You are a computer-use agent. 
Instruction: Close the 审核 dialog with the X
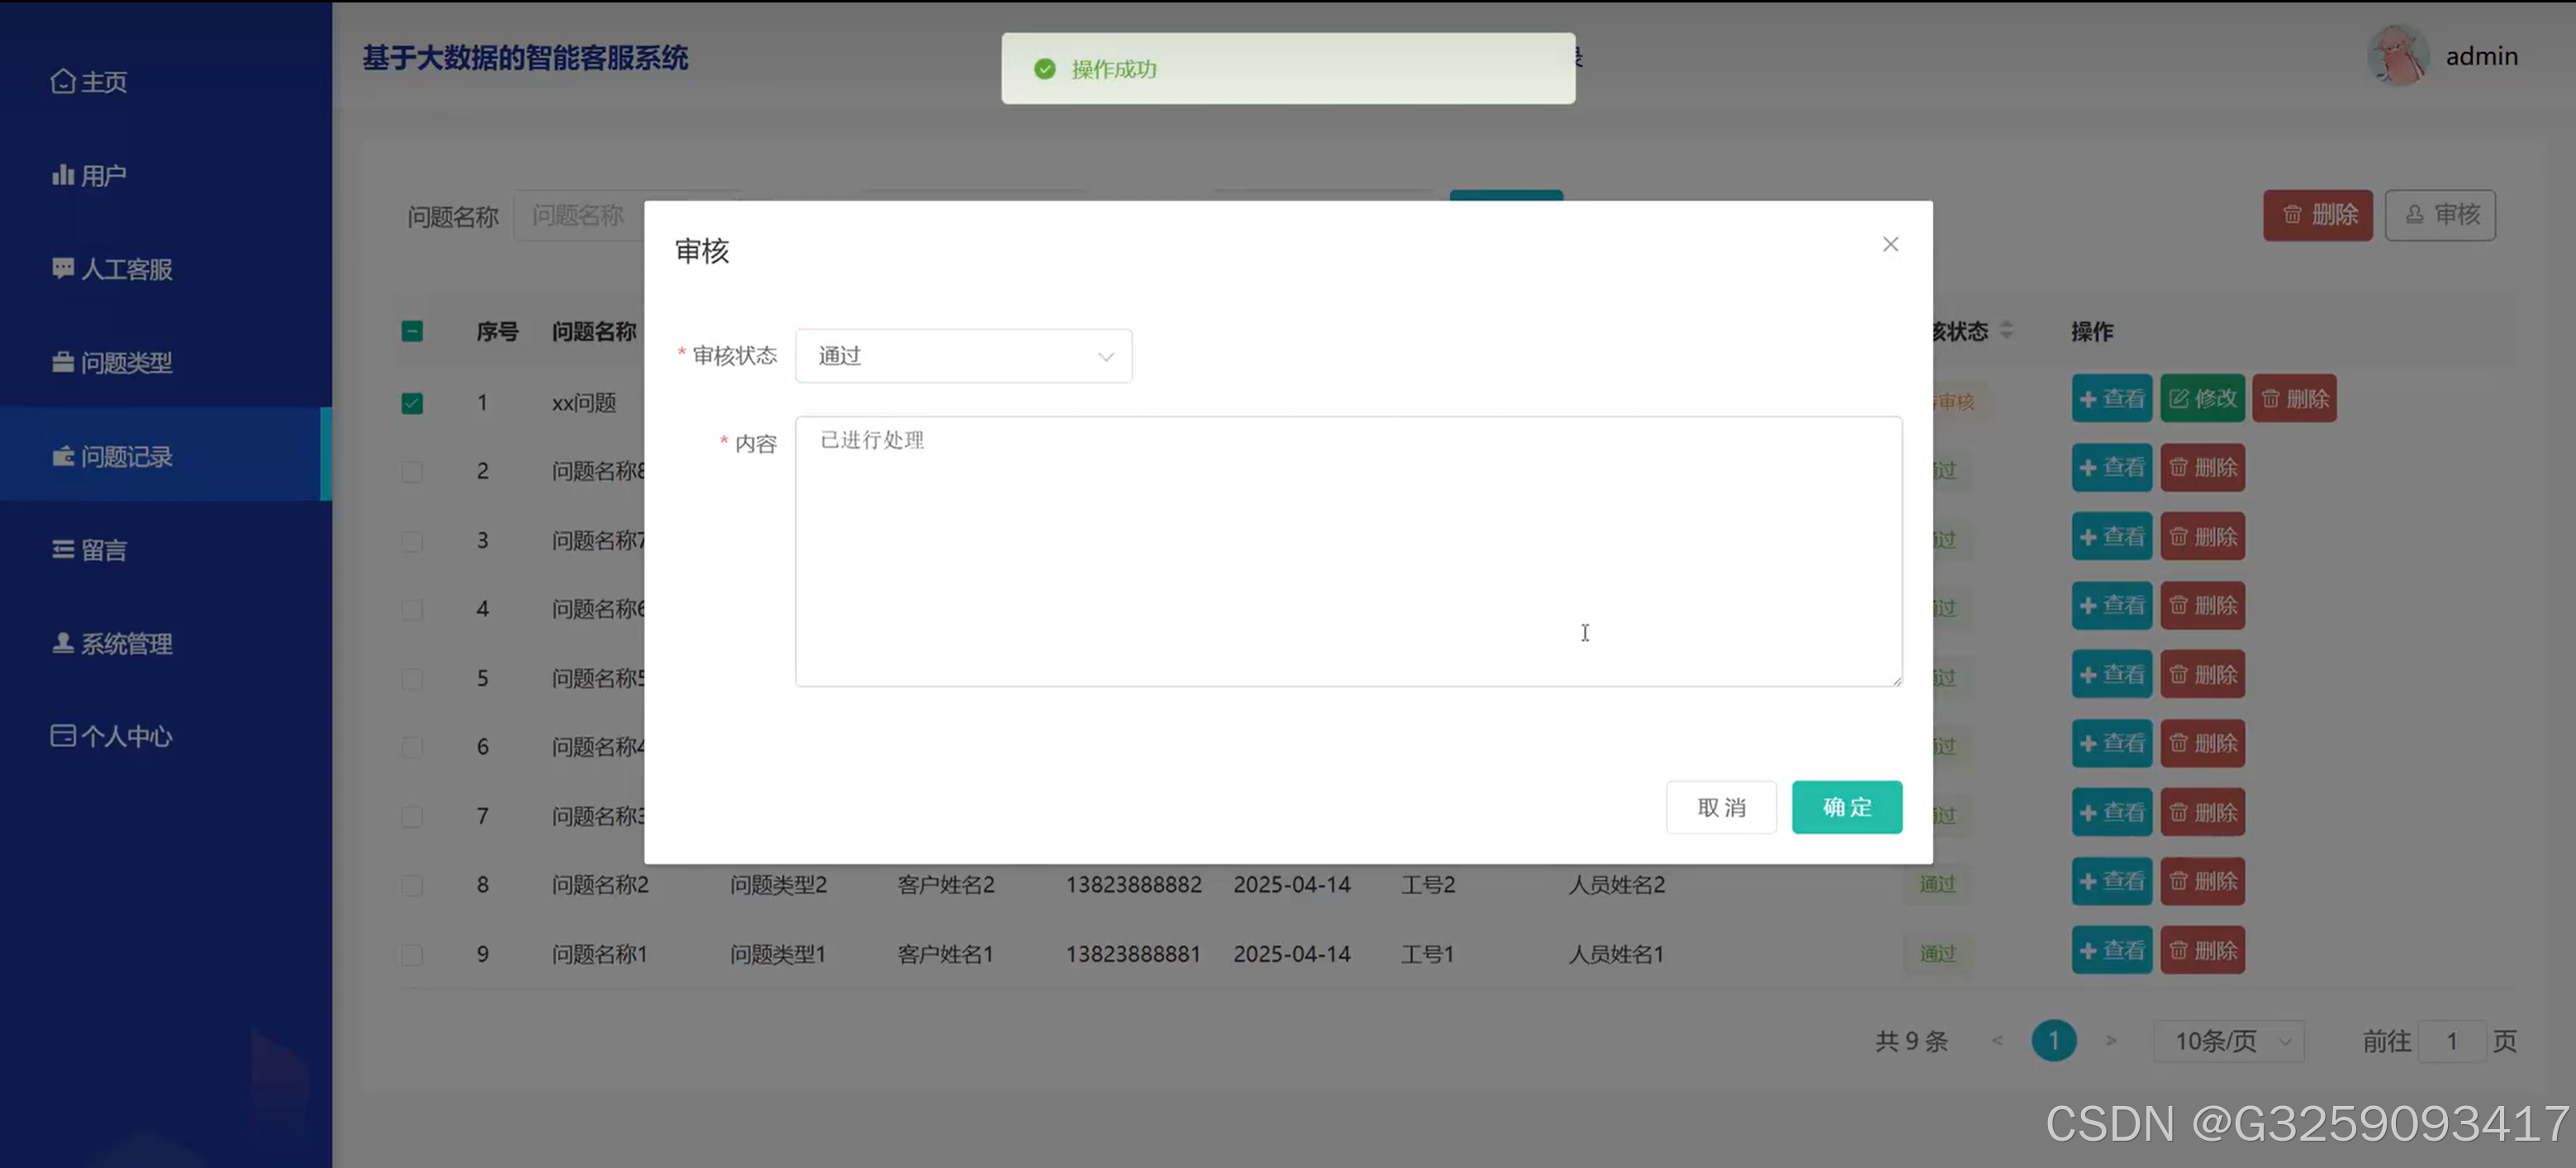pos(1890,244)
